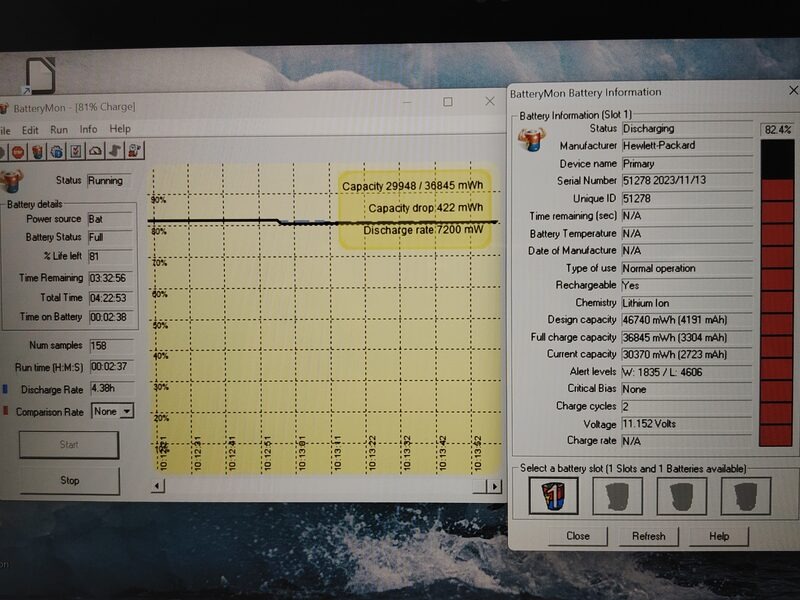Click the red stop-sign toolbar icon
This screenshot has width=800, height=600.
(x=18, y=152)
